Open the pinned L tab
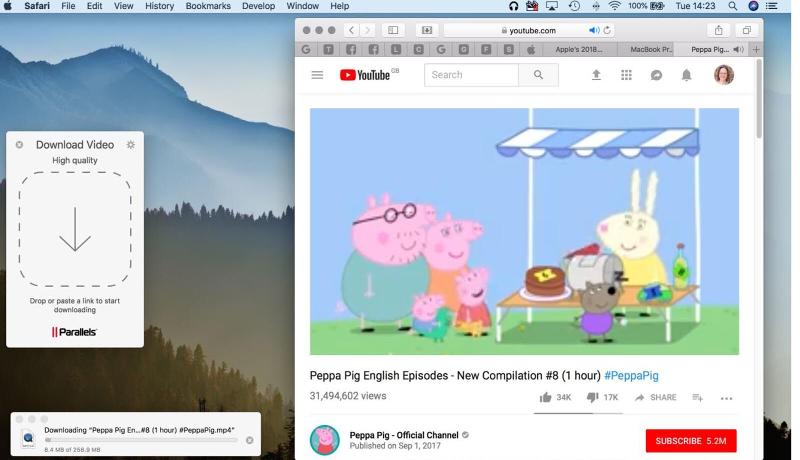The height and width of the screenshot is (460, 800). pos(396,49)
